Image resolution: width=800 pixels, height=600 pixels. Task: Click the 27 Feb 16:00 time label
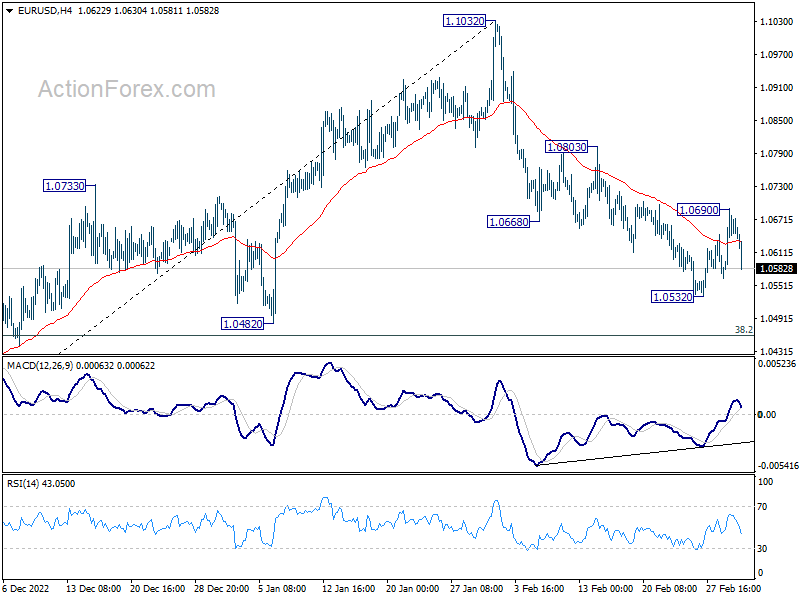point(733,589)
